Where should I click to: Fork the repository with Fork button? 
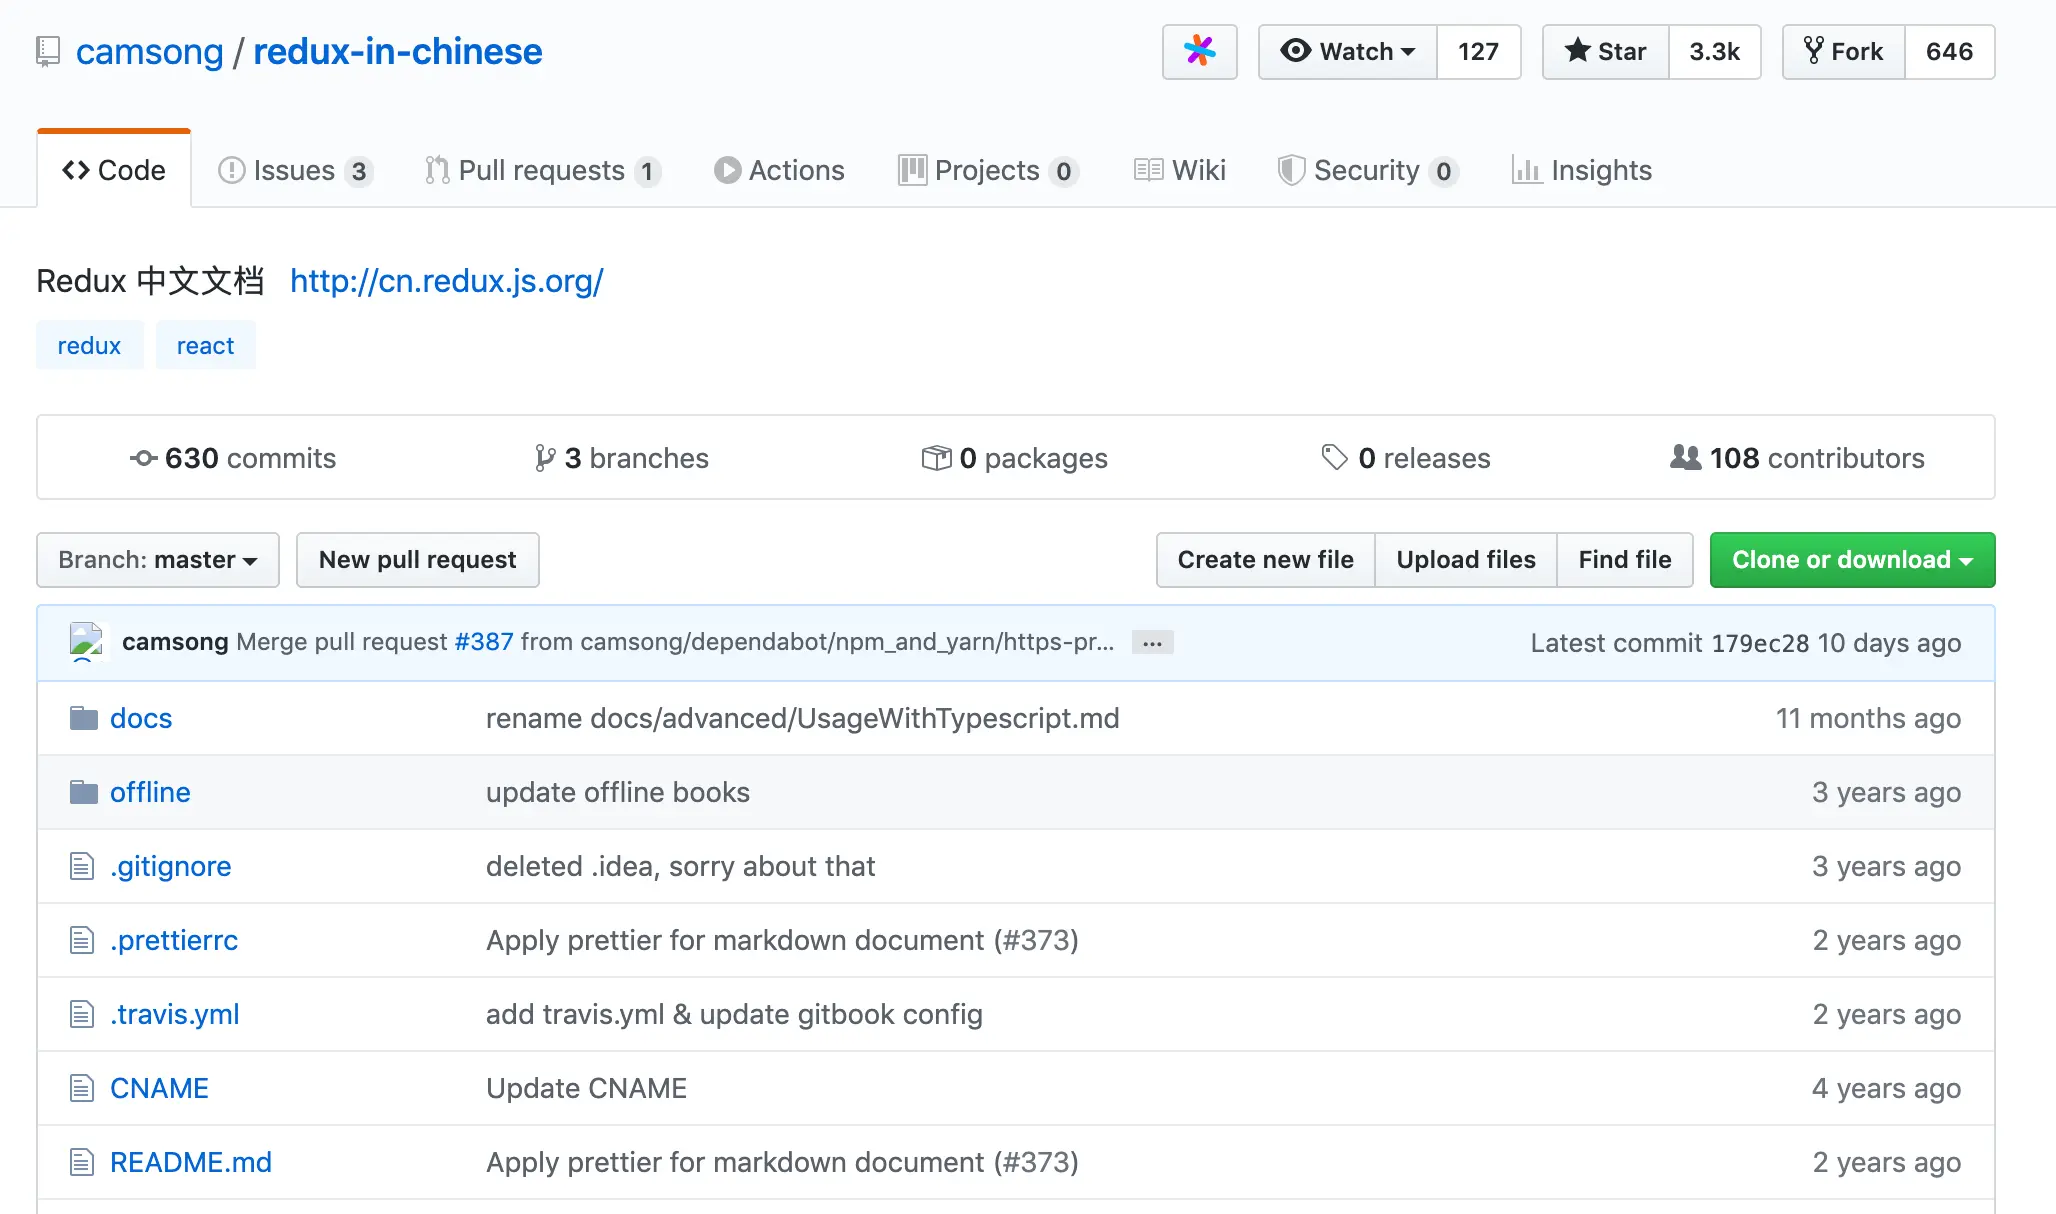(x=1843, y=51)
